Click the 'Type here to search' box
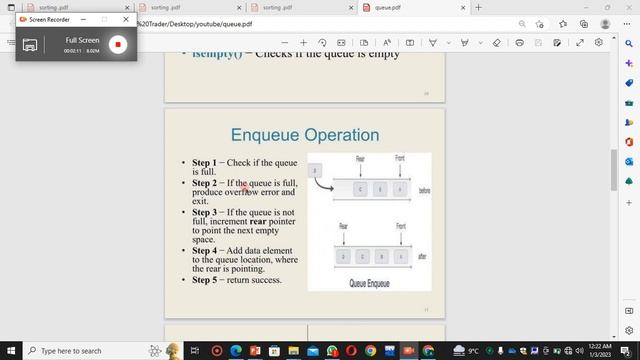The height and width of the screenshot is (360, 640). click(x=102, y=351)
